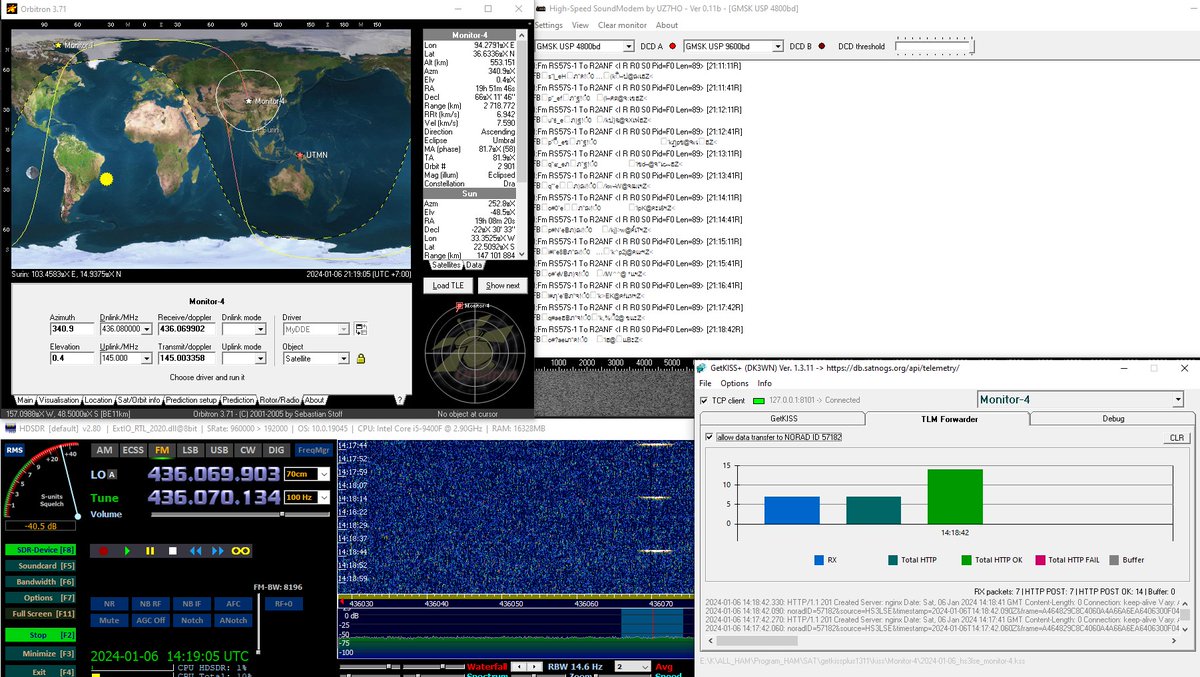Screen dimensions: 1200x677
Task: Click the red record button in HDSDR
Action: (x=102, y=550)
